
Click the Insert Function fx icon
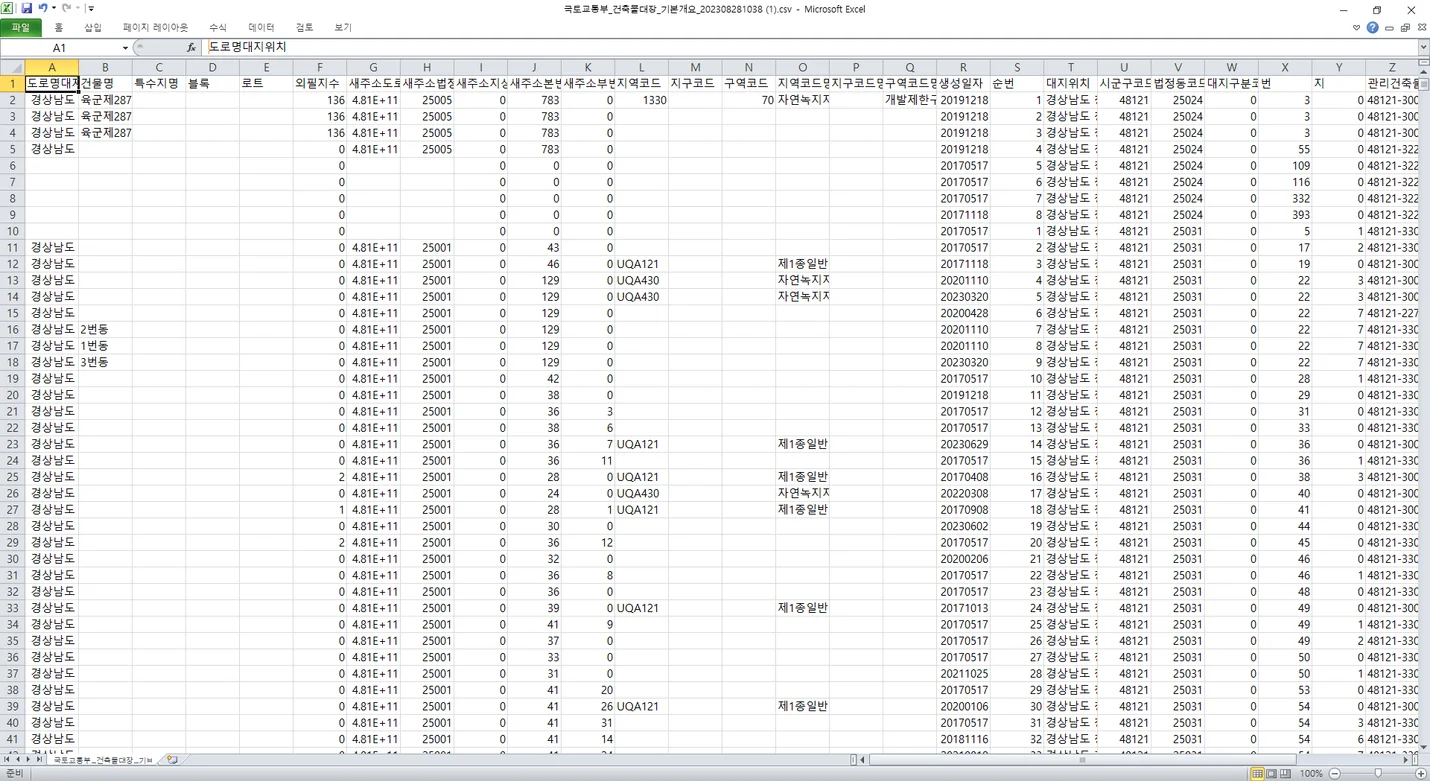[x=191, y=47]
